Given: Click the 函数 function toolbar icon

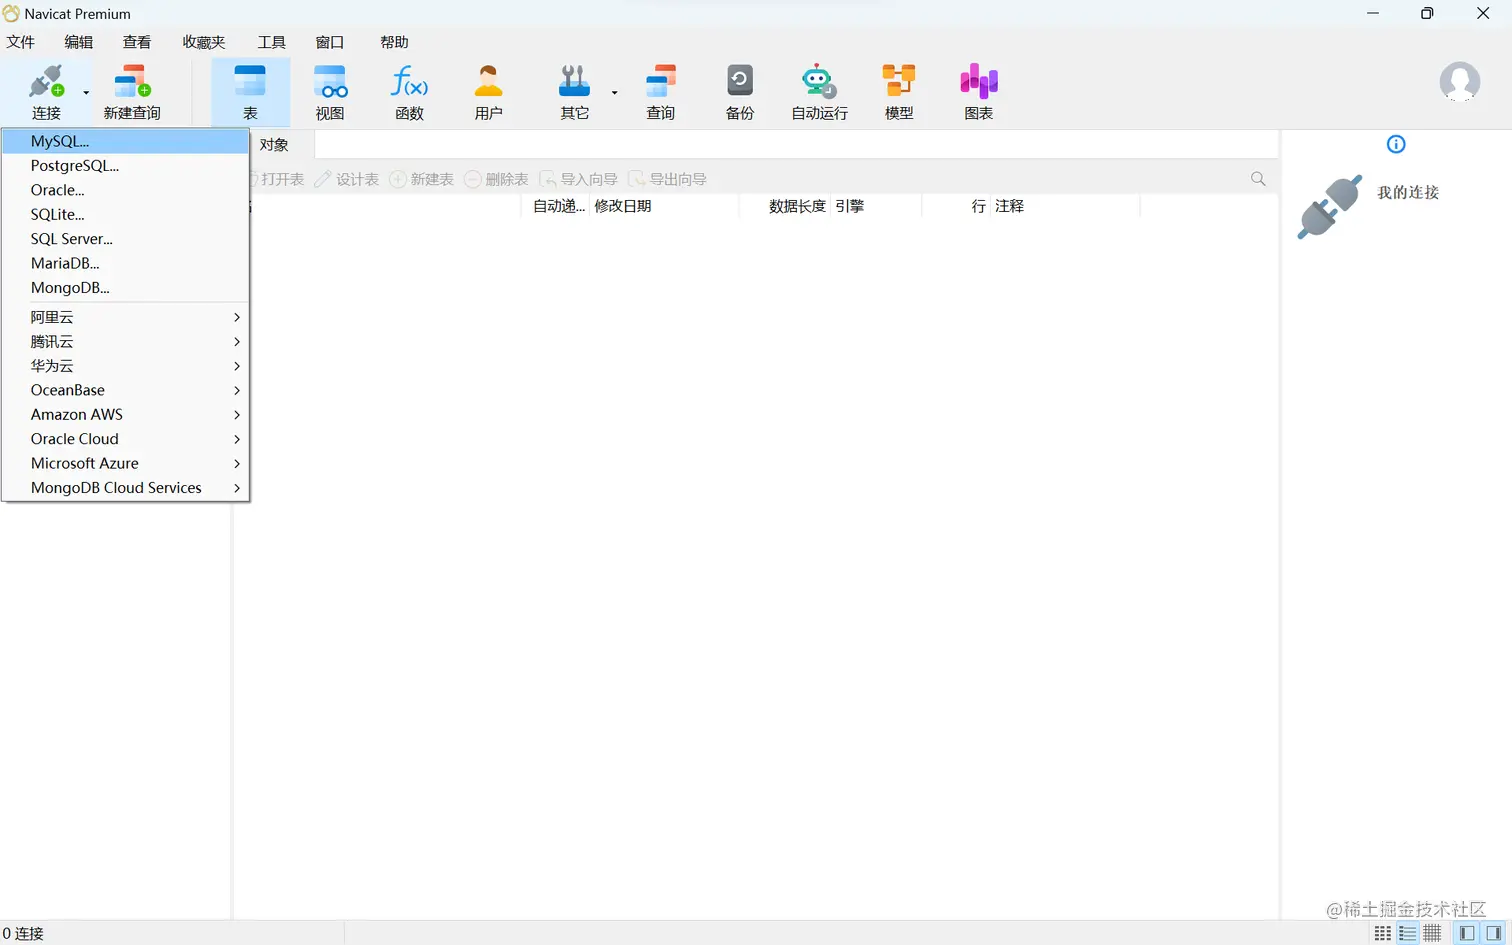Looking at the screenshot, I should [x=409, y=82].
